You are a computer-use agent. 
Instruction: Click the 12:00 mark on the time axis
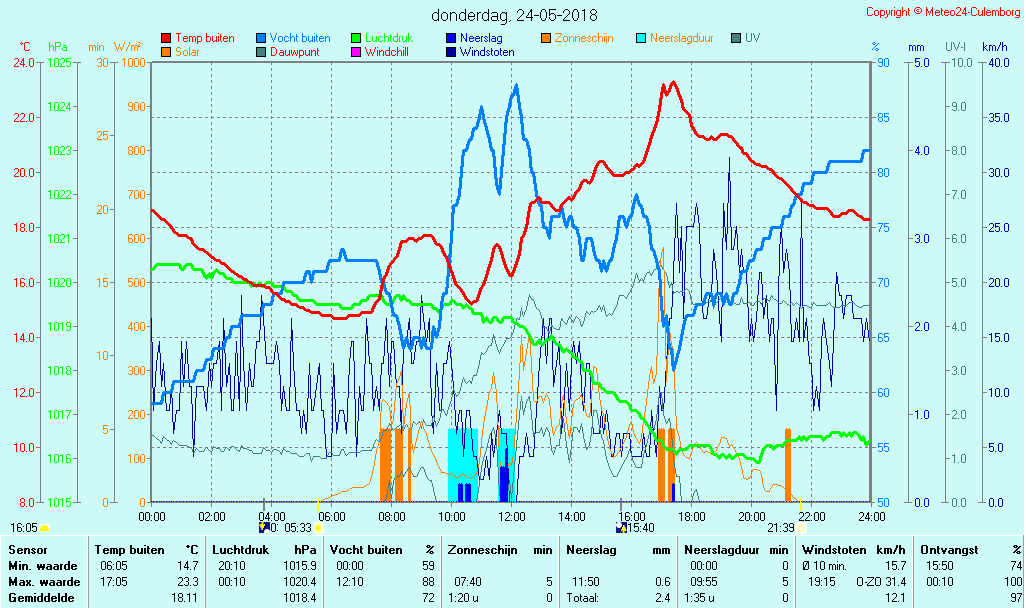(512, 516)
